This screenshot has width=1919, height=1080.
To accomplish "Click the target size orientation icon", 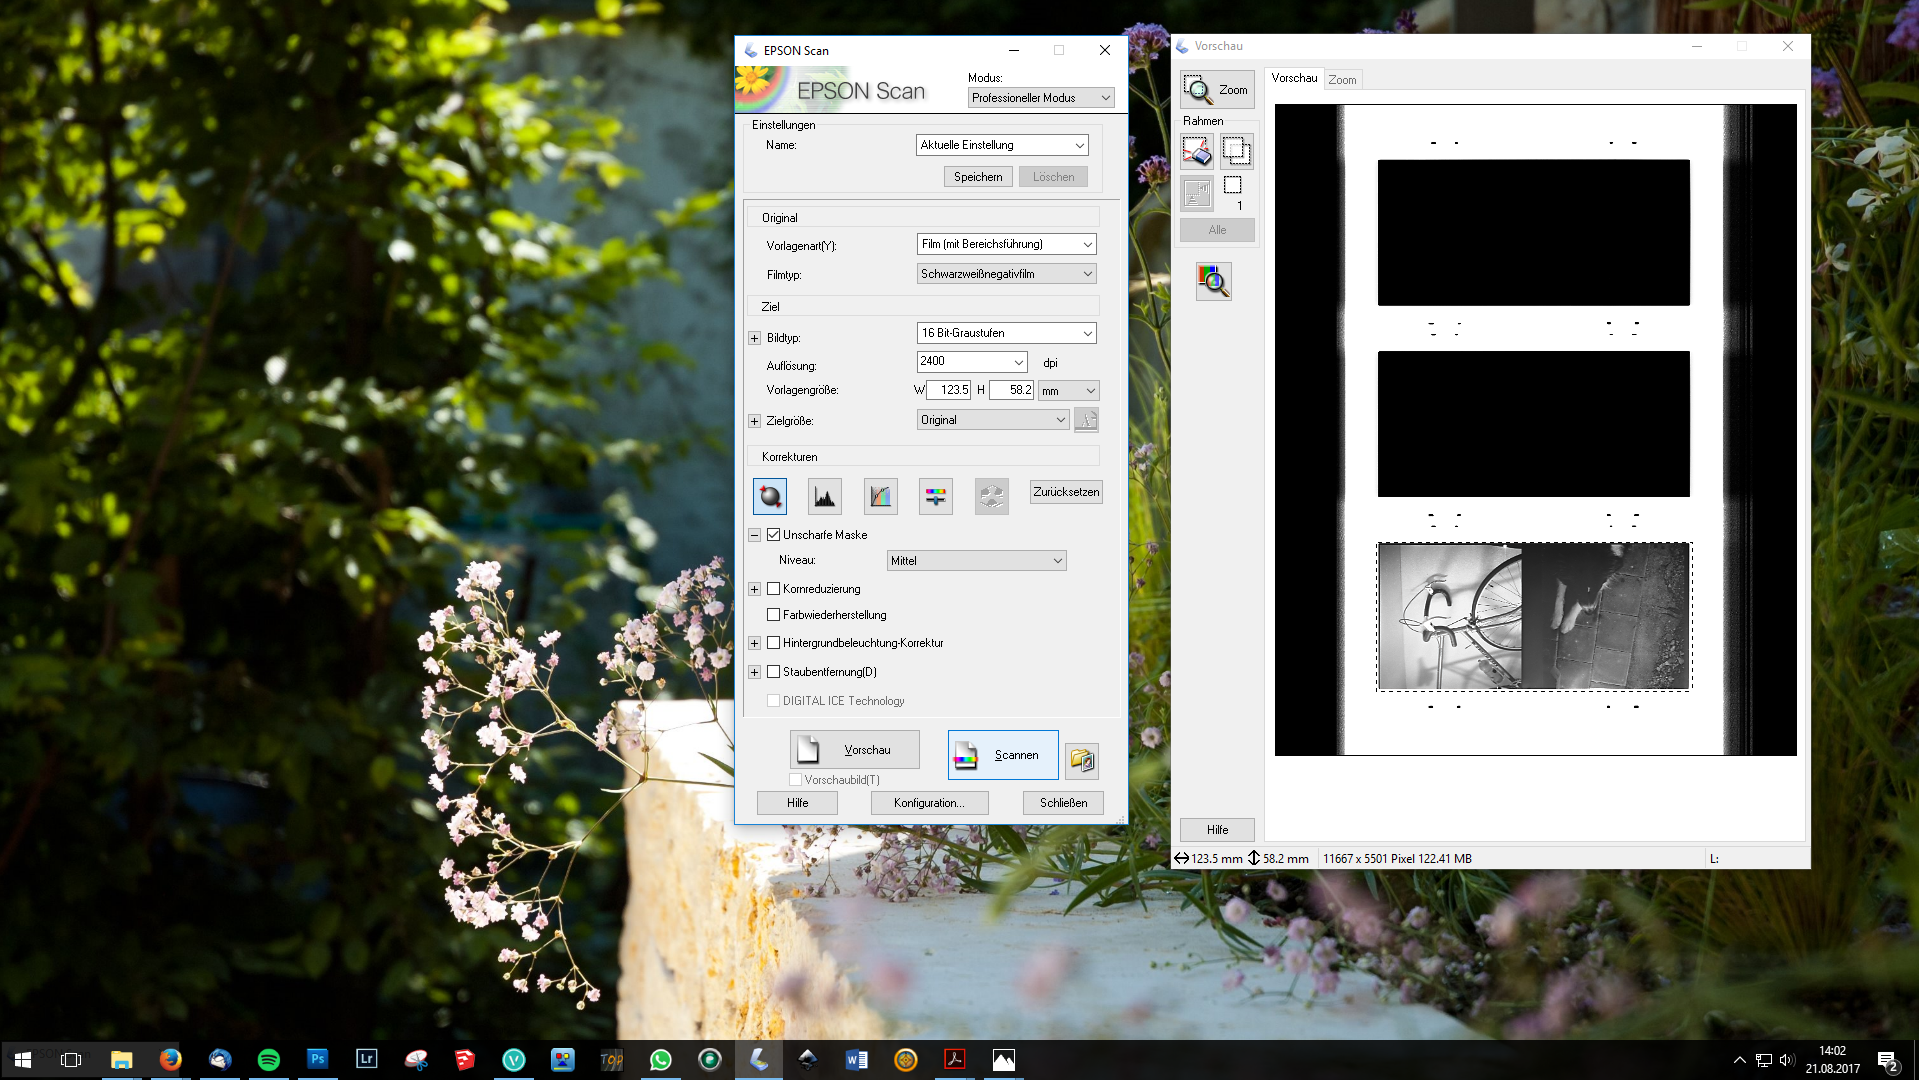I will [x=1086, y=420].
